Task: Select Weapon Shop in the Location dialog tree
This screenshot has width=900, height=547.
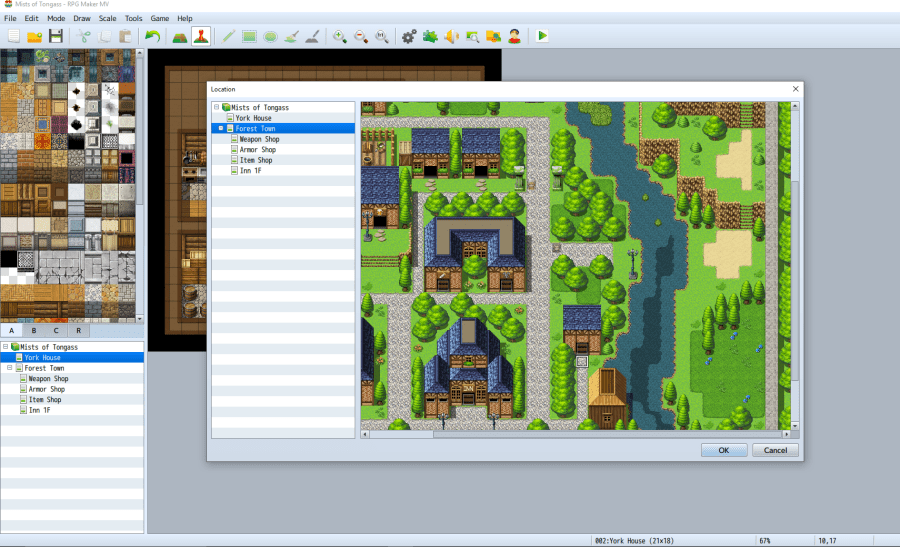Action: tap(258, 139)
